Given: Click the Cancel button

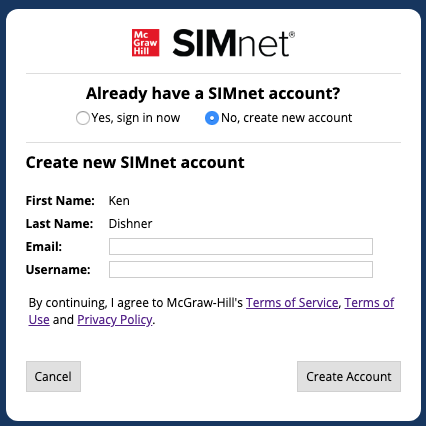Looking at the screenshot, I should (53, 376).
